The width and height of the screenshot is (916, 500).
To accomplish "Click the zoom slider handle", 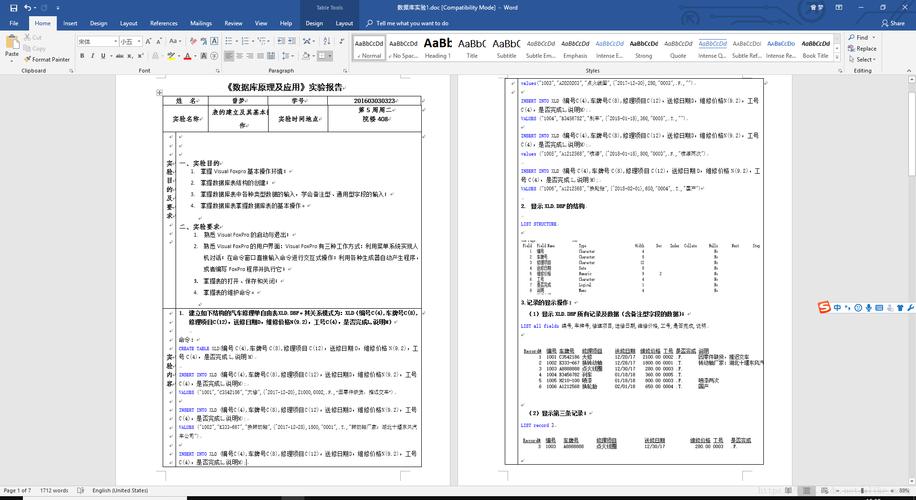I will click(x=862, y=491).
